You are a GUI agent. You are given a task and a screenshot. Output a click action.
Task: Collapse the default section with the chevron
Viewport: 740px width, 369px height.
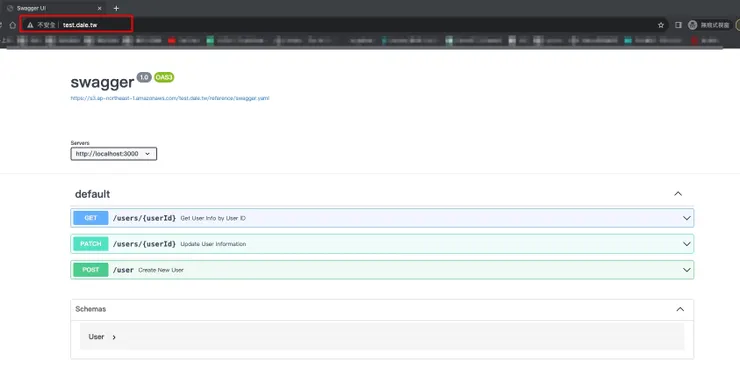(678, 193)
